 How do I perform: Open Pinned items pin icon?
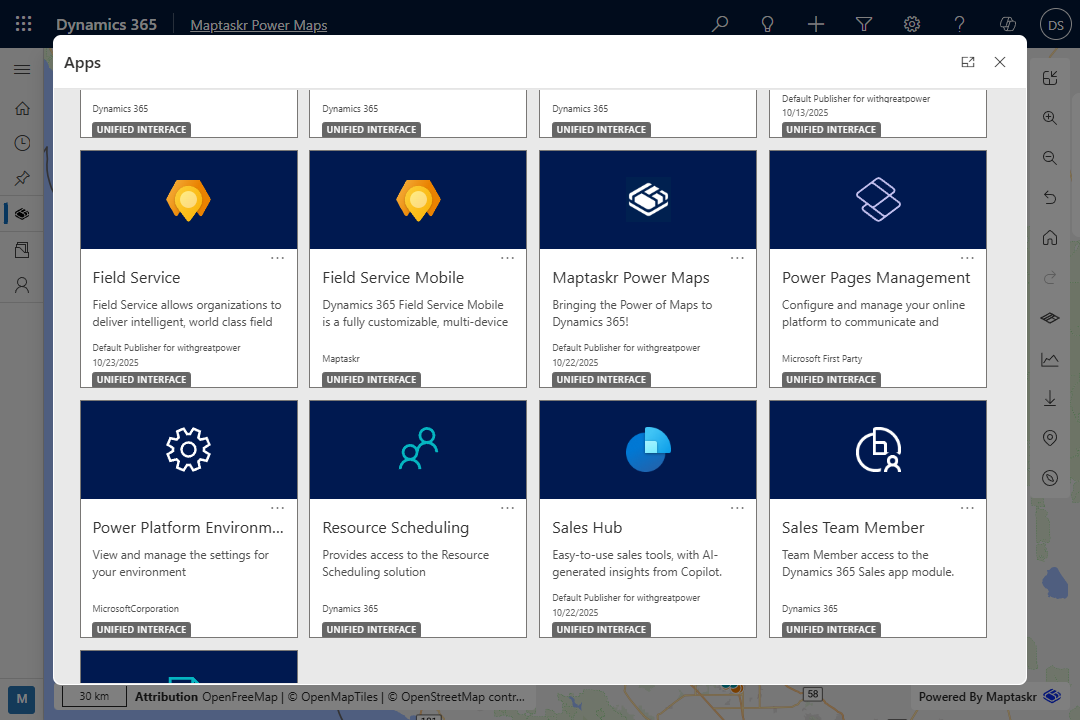[x=22, y=178]
